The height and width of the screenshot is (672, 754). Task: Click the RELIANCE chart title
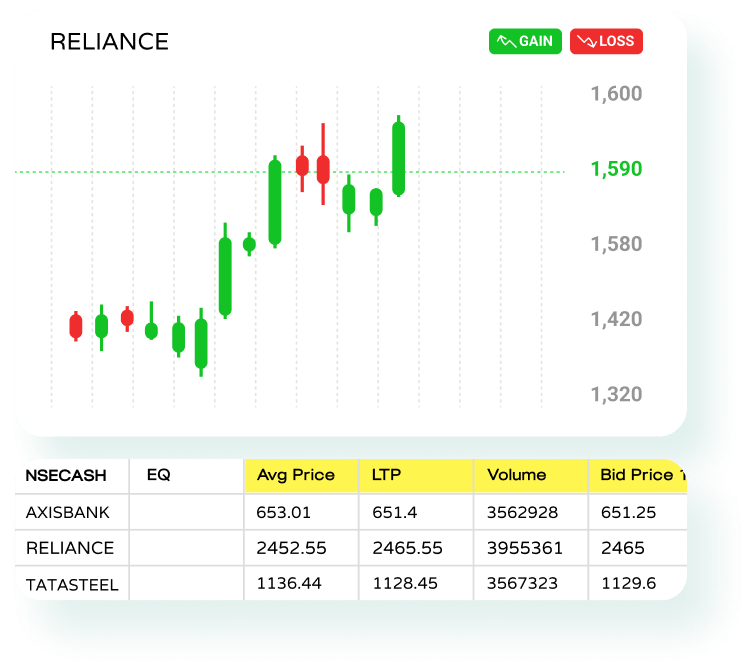[109, 41]
